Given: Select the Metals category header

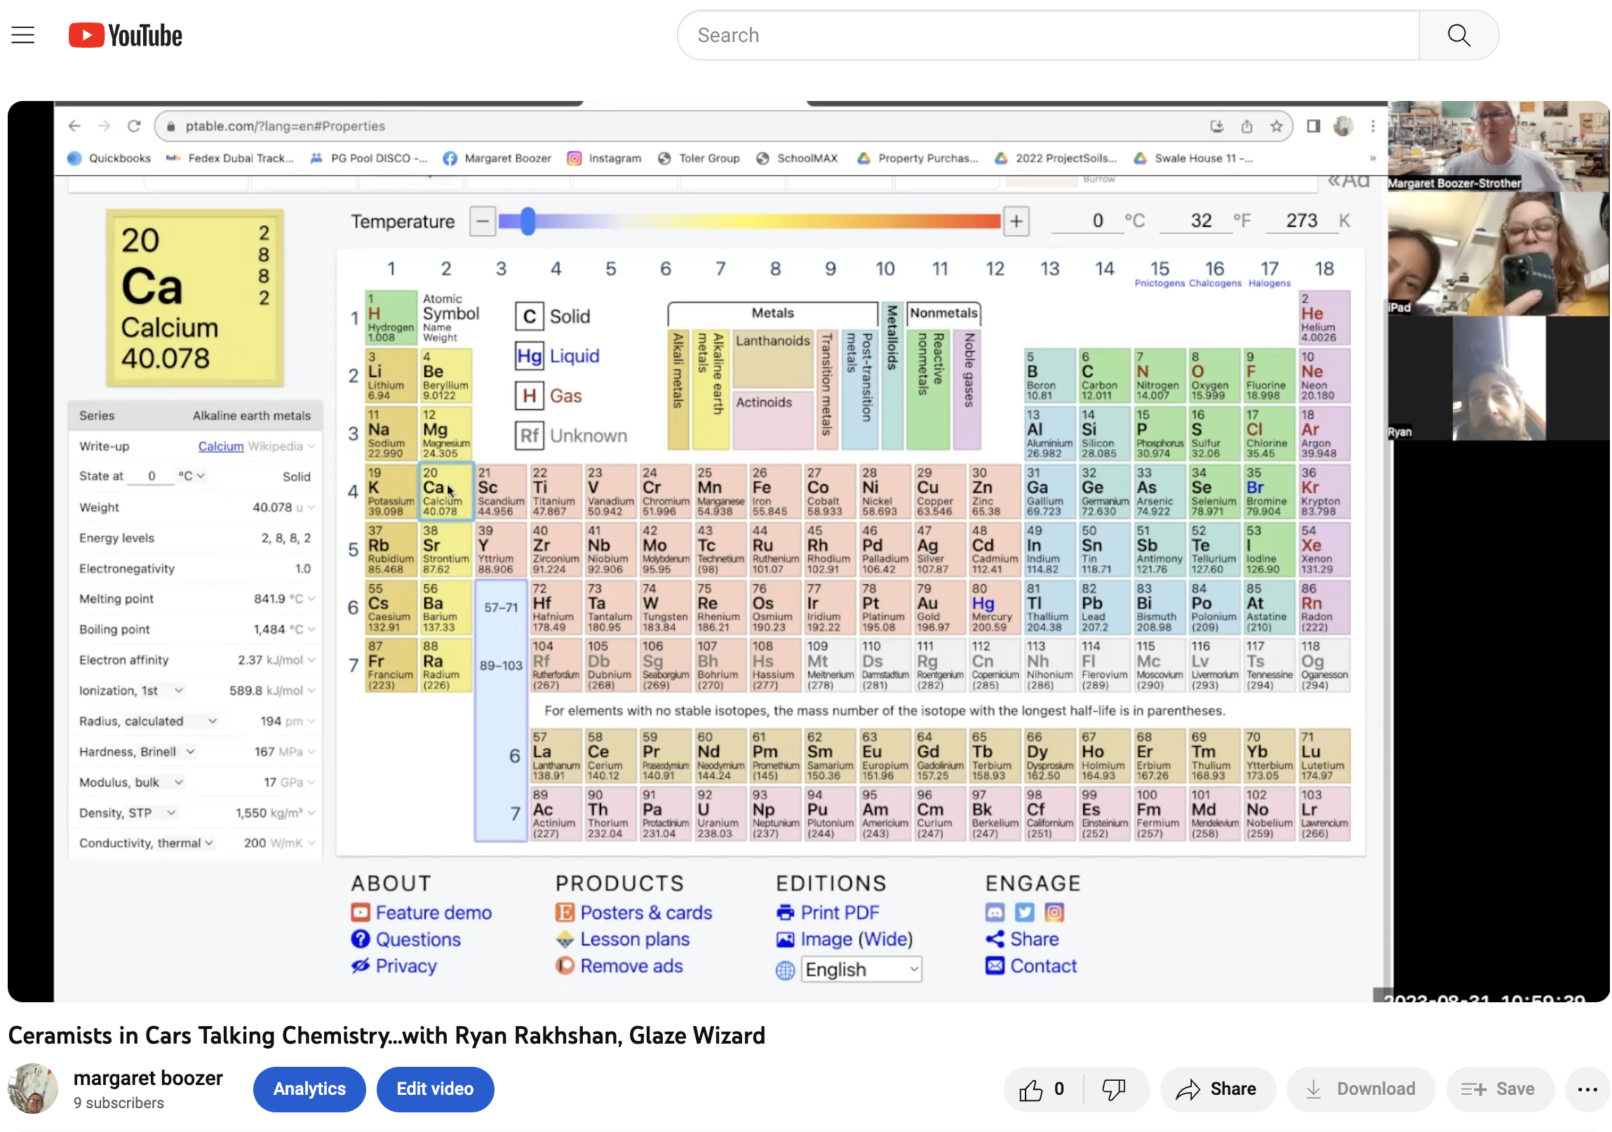Looking at the screenshot, I should tap(772, 313).
